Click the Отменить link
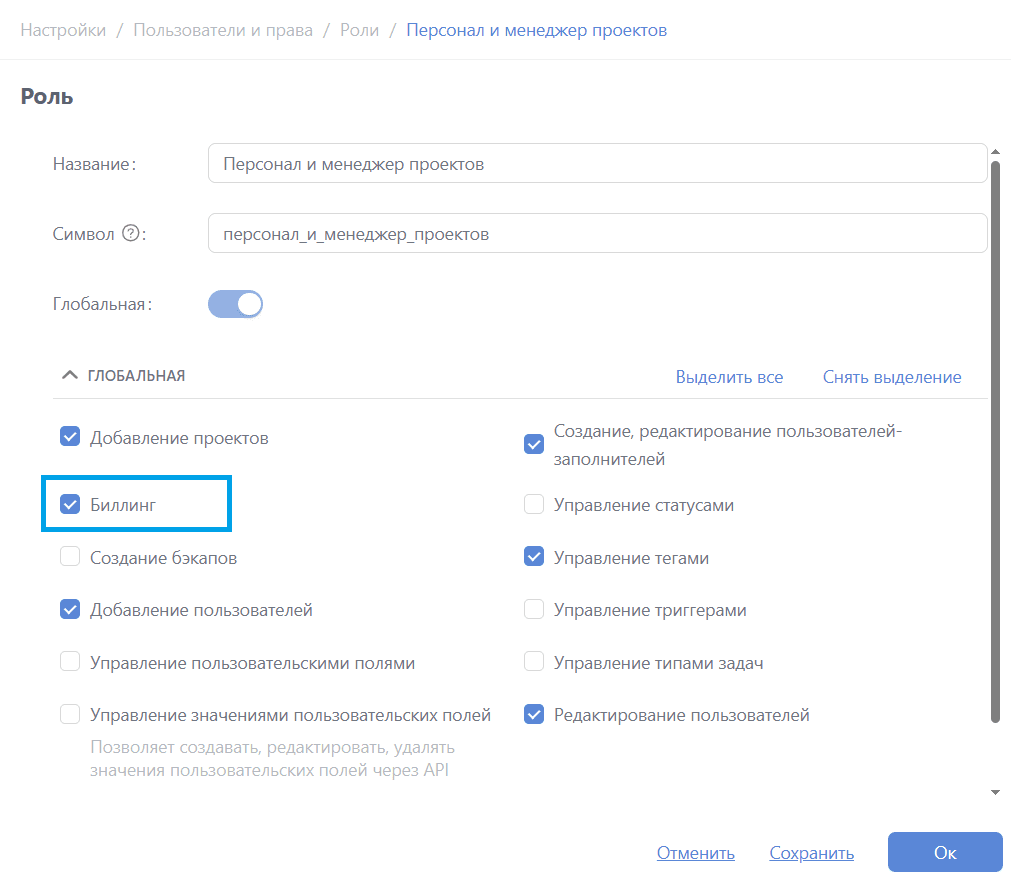 [695, 853]
